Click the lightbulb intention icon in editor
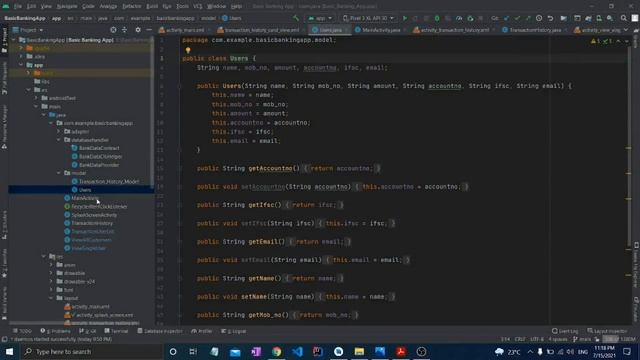This screenshot has height=360, width=640. (x=188, y=51)
